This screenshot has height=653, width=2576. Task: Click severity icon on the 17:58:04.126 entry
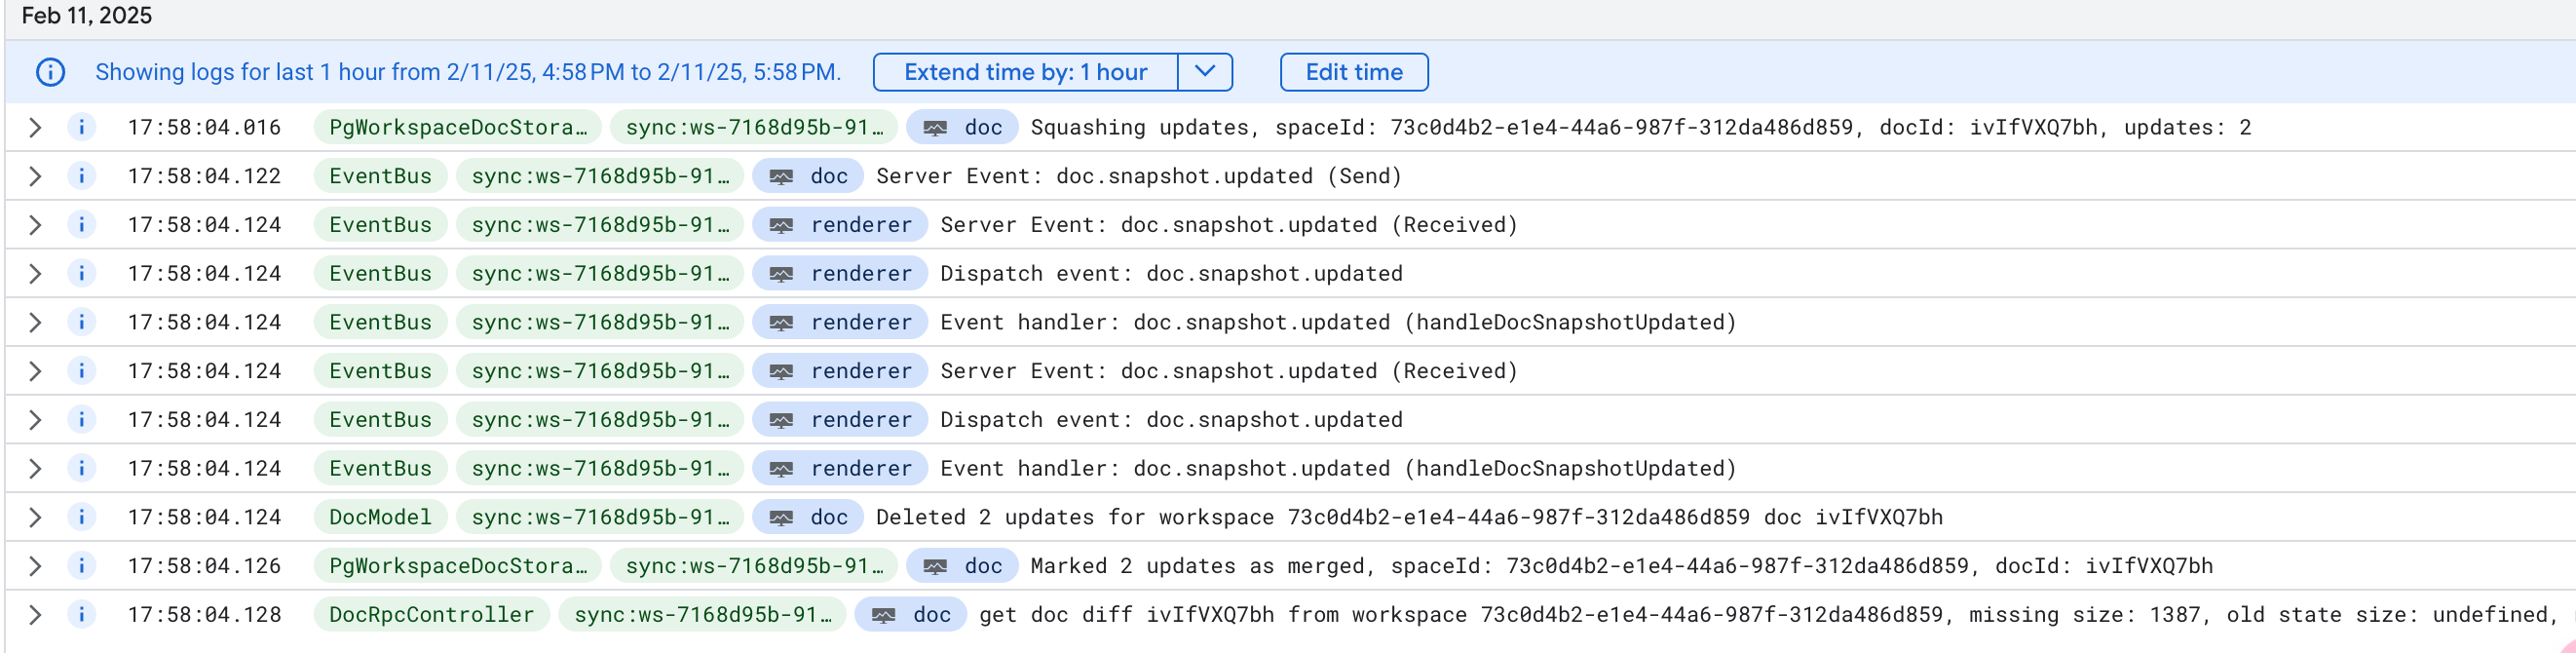point(81,566)
